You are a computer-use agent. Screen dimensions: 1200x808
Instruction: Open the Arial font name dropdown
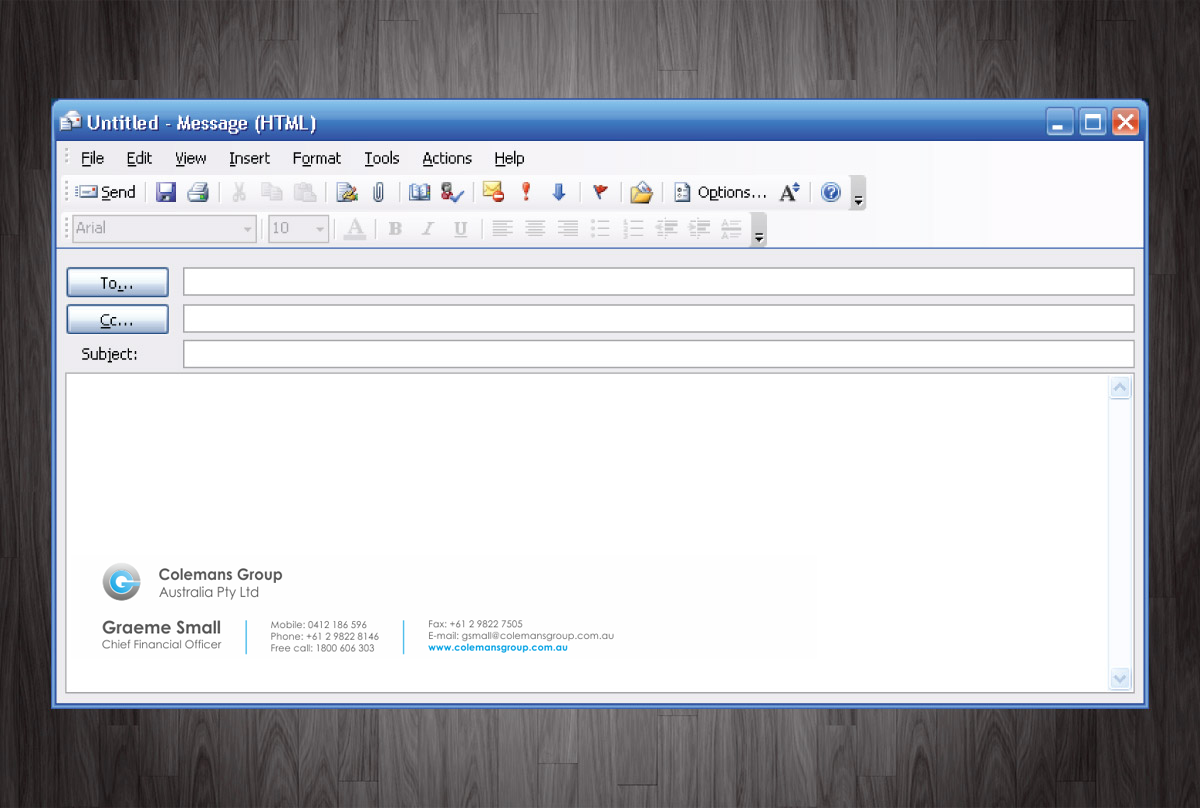(247, 229)
